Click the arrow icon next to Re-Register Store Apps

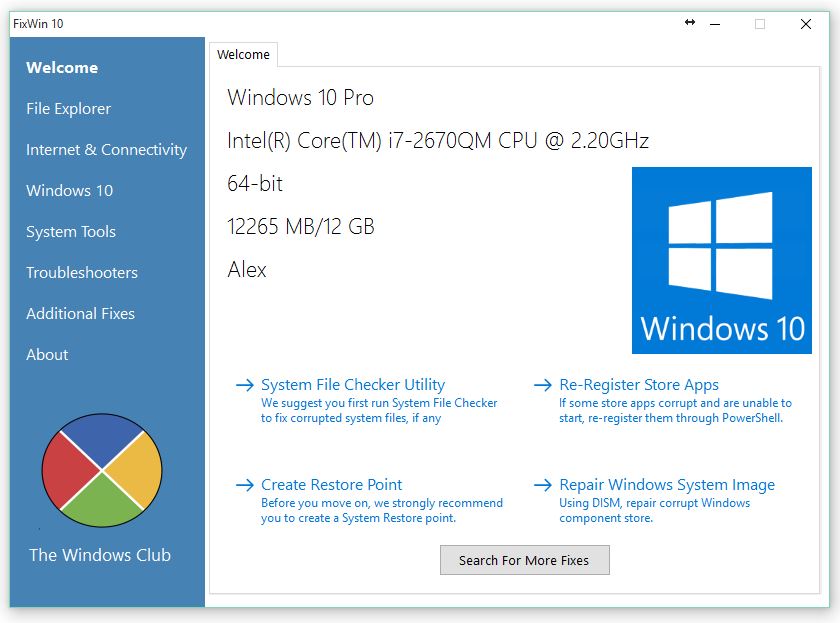tap(543, 385)
